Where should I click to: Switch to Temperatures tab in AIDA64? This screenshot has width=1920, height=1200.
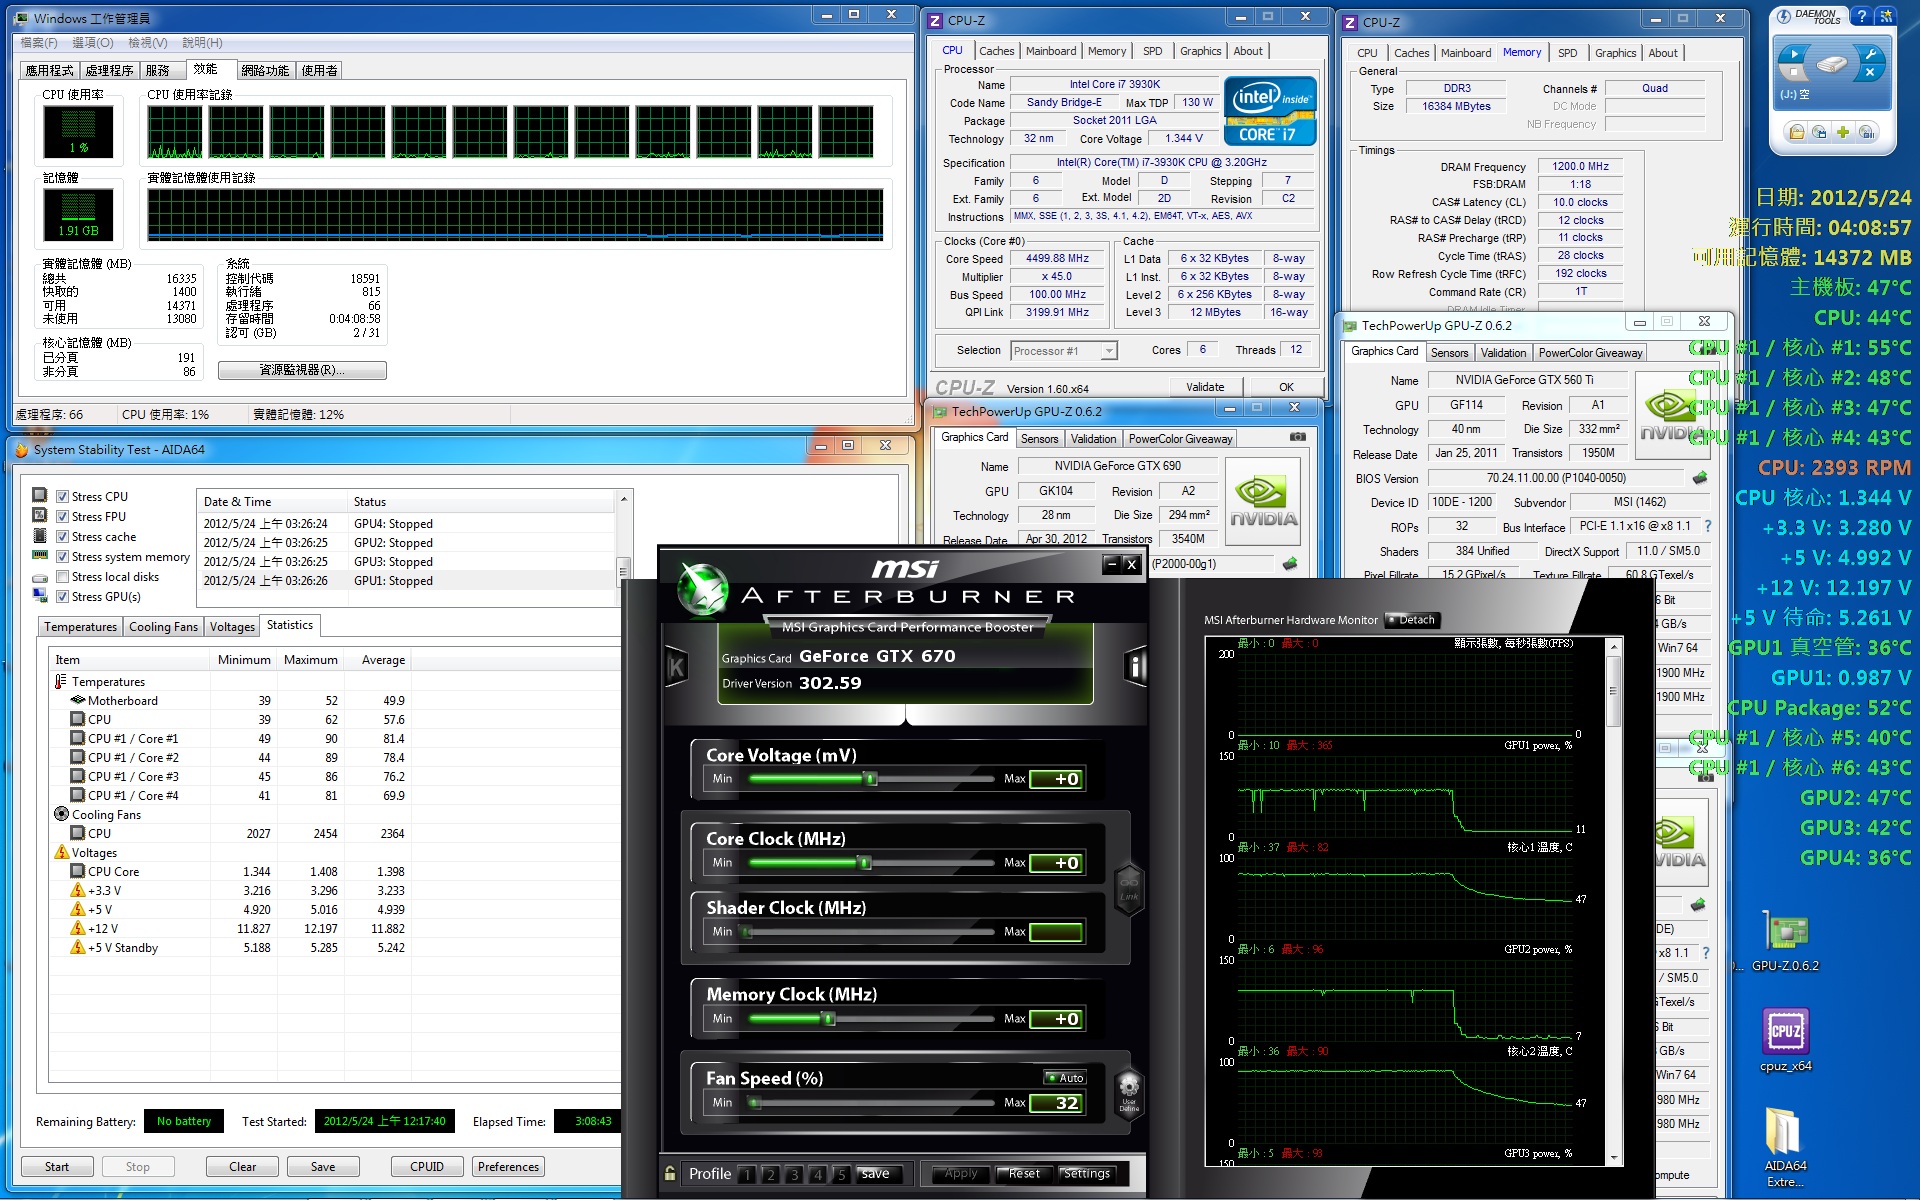80,627
